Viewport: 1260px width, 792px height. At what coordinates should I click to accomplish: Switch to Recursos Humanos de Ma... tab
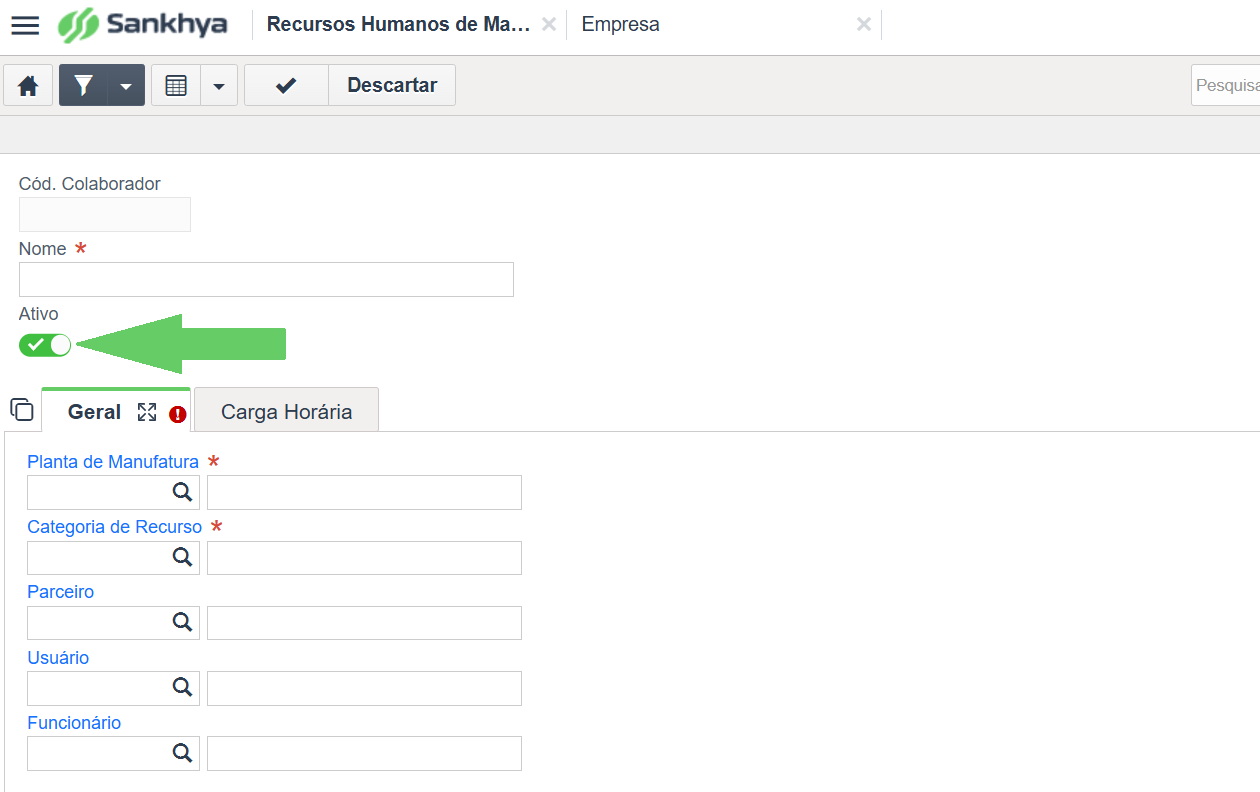click(x=398, y=24)
